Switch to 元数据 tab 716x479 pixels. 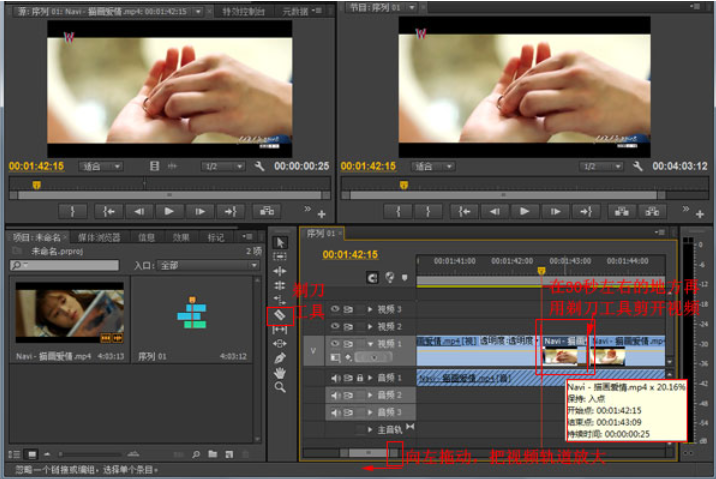(295, 11)
